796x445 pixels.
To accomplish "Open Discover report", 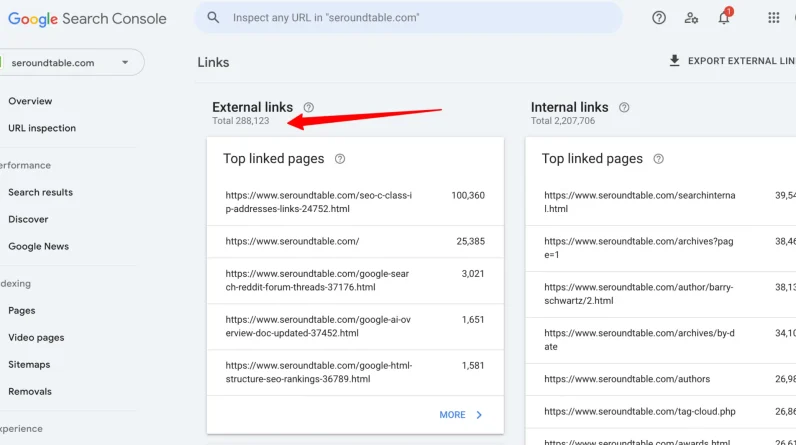I will pos(28,219).
